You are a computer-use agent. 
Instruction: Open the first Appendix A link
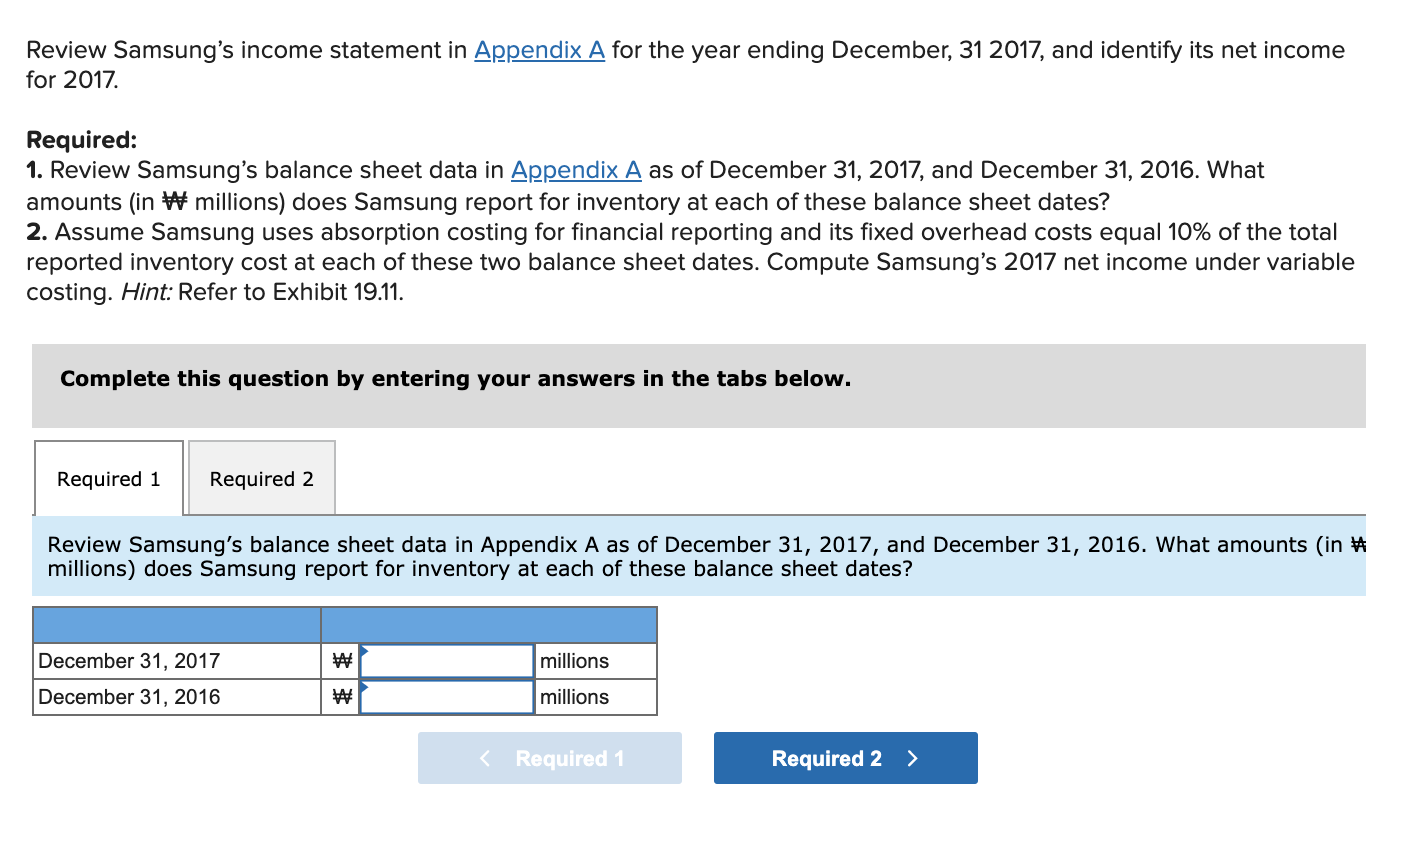pyautogui.click(x=539, y=50)
